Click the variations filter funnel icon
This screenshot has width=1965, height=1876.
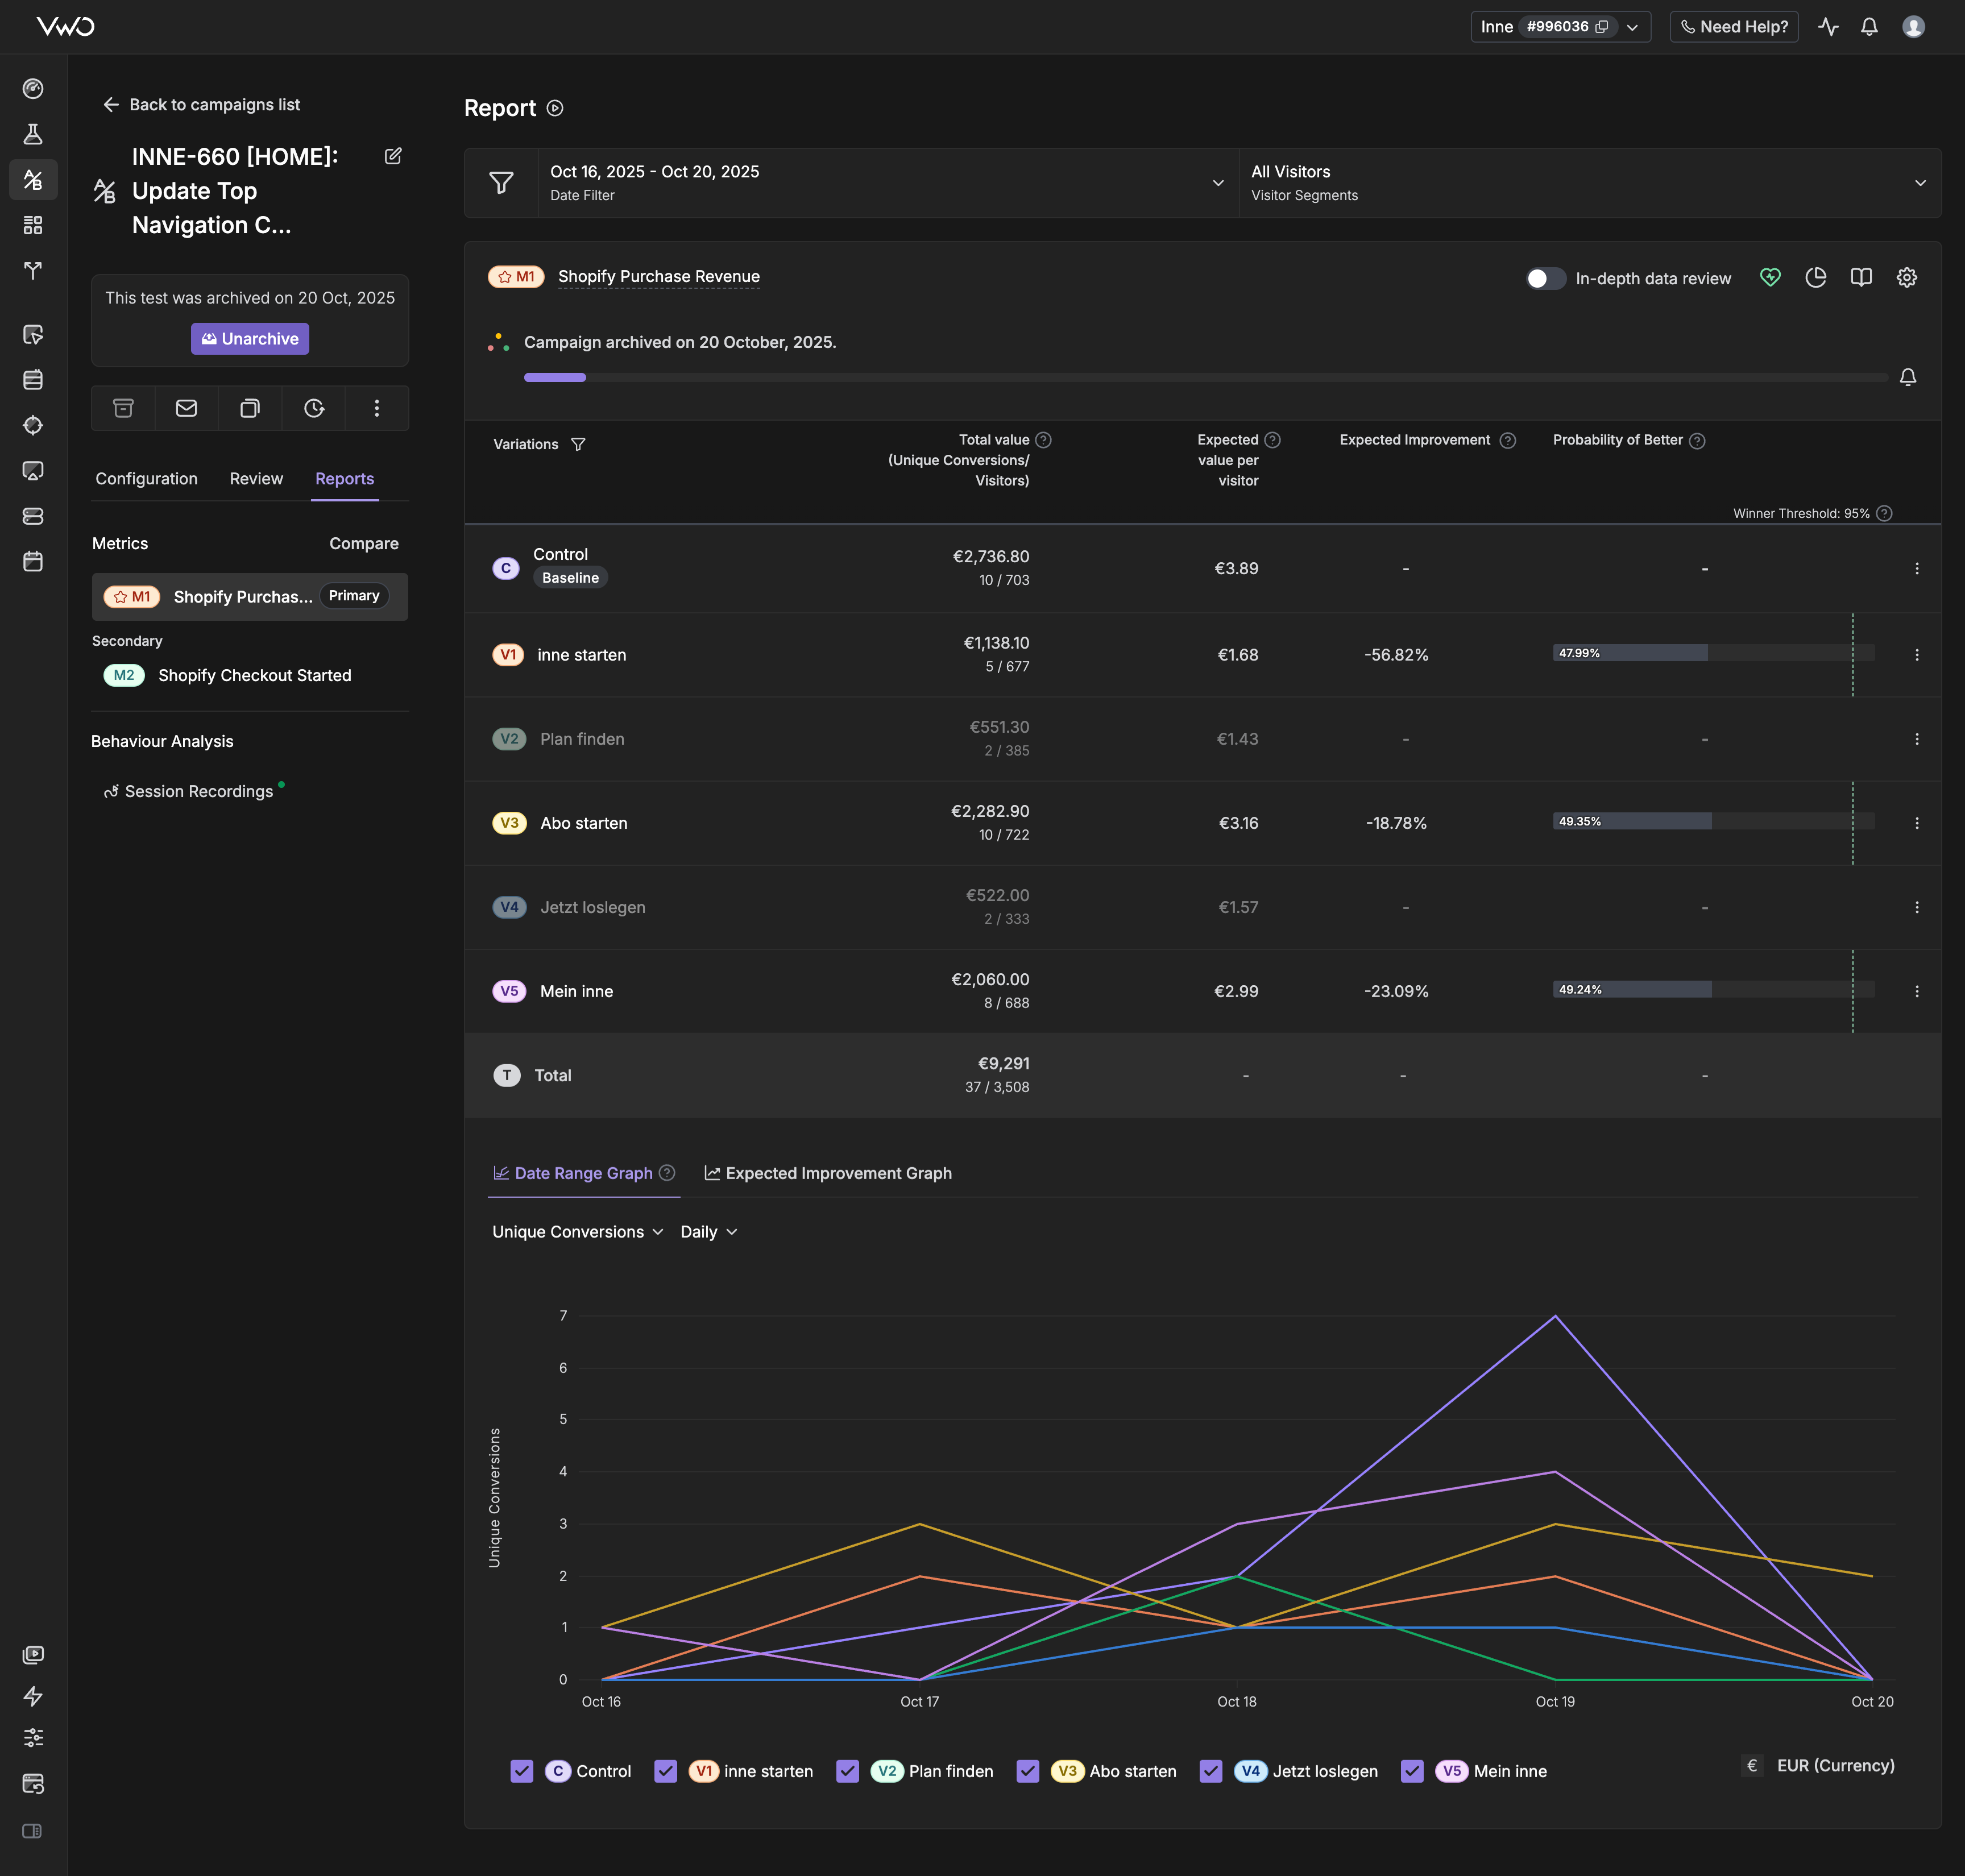pos(578,444)
